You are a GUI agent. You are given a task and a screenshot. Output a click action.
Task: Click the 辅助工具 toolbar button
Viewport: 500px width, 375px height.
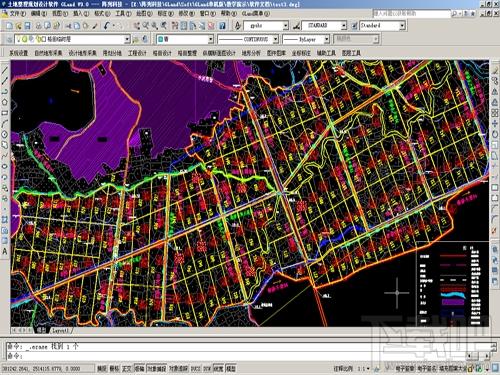click(326, 53)
